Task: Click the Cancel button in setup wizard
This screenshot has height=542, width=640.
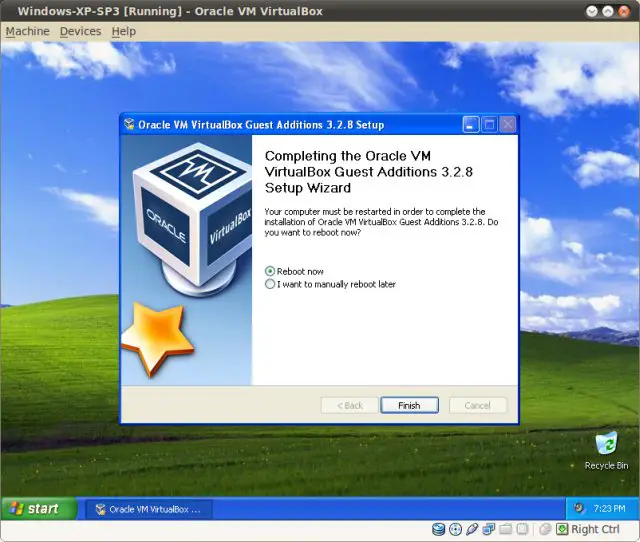Action: [x=478, y=405]
